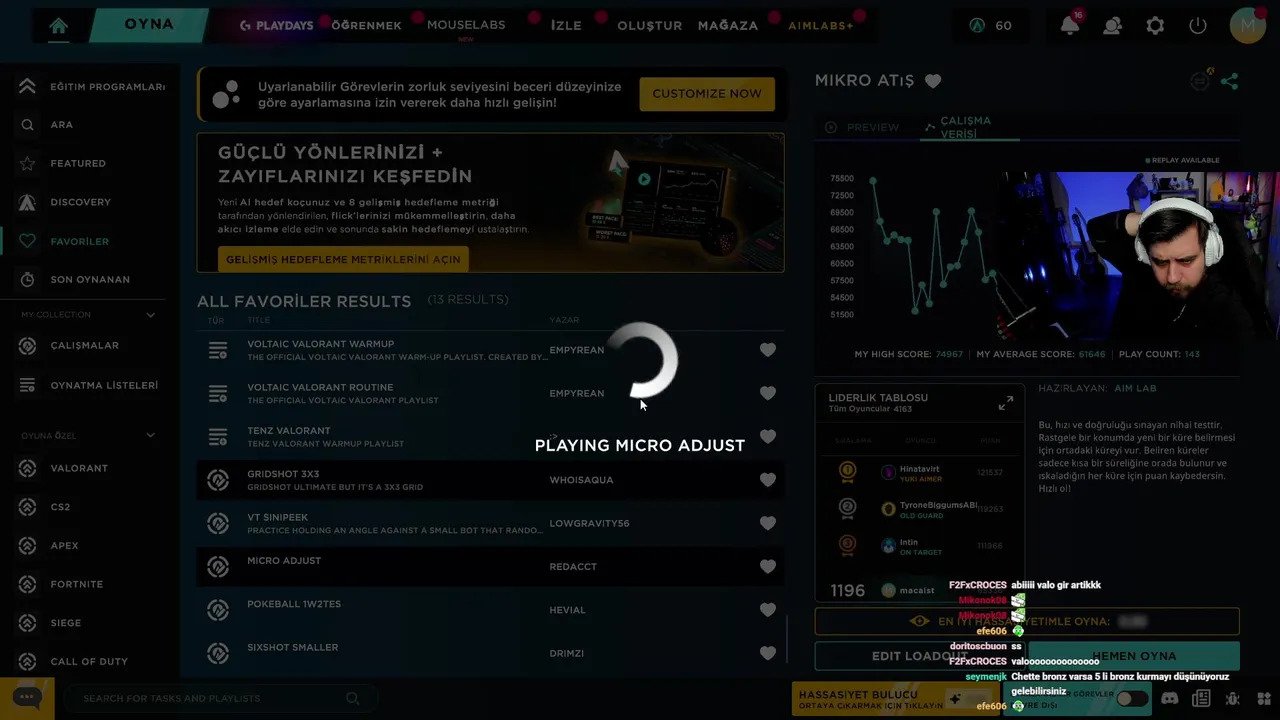Open the Mağaza menu item
1280x720 pixels.
pos(728,26)
